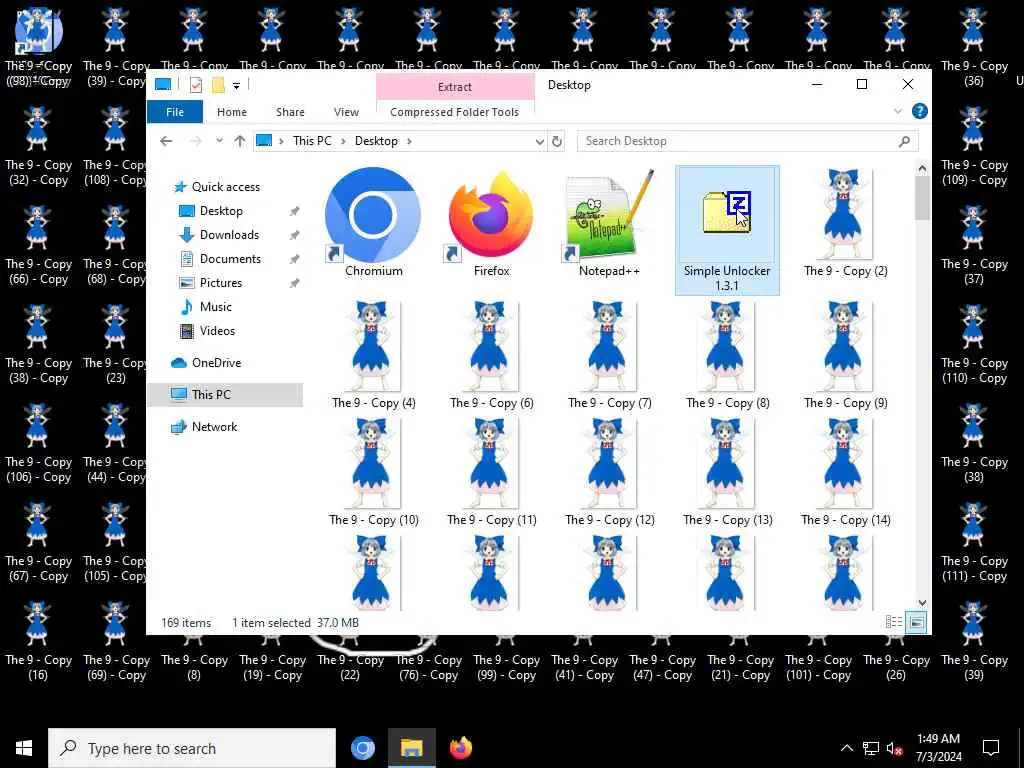This screenshot has width=1024, height=768.
Task: Open OneDrive in navigation pane
Action: click(x=216, y=363)
